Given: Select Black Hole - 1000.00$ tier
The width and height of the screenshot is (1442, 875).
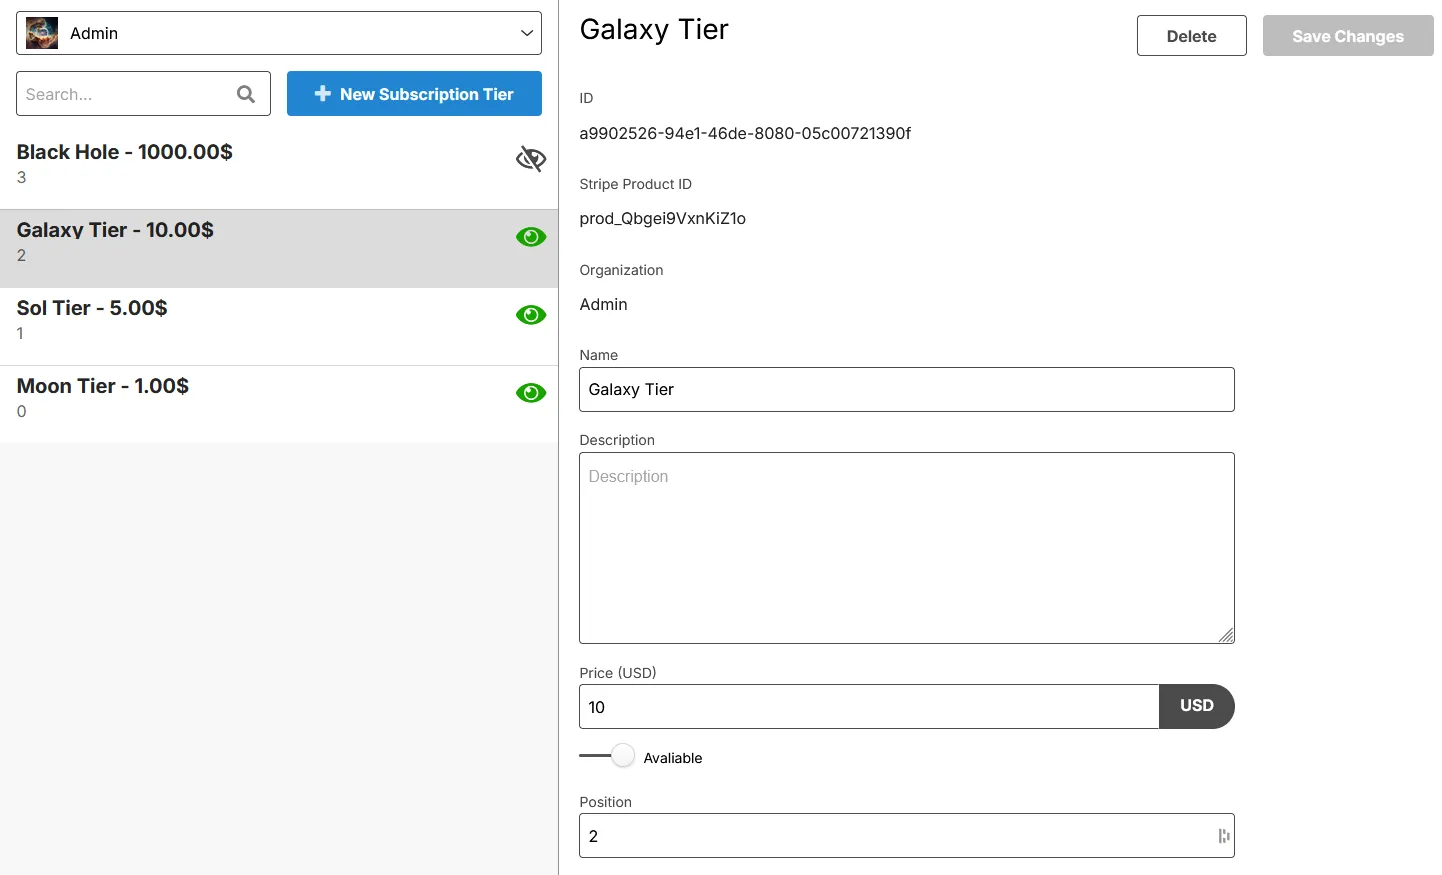Looking at the screenshot, I should click(x=279, y=170).
